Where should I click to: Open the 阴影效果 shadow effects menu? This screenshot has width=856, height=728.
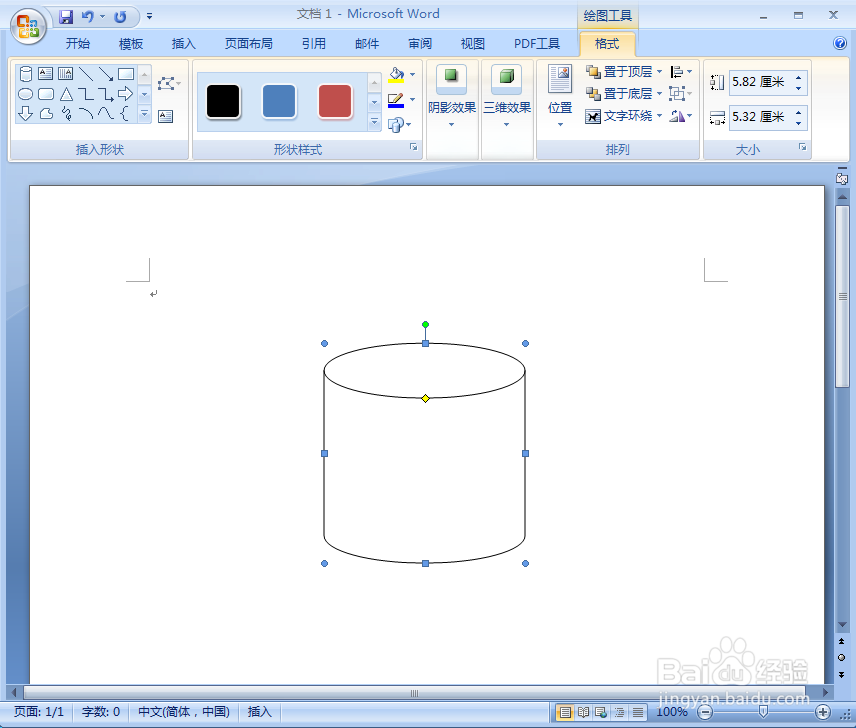(x=451, y=97)
